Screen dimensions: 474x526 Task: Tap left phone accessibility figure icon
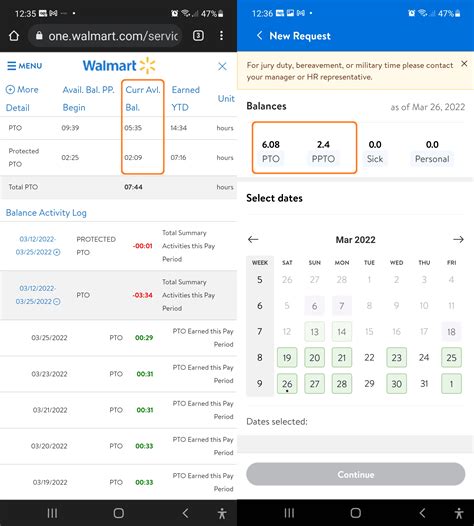(222, 513)
